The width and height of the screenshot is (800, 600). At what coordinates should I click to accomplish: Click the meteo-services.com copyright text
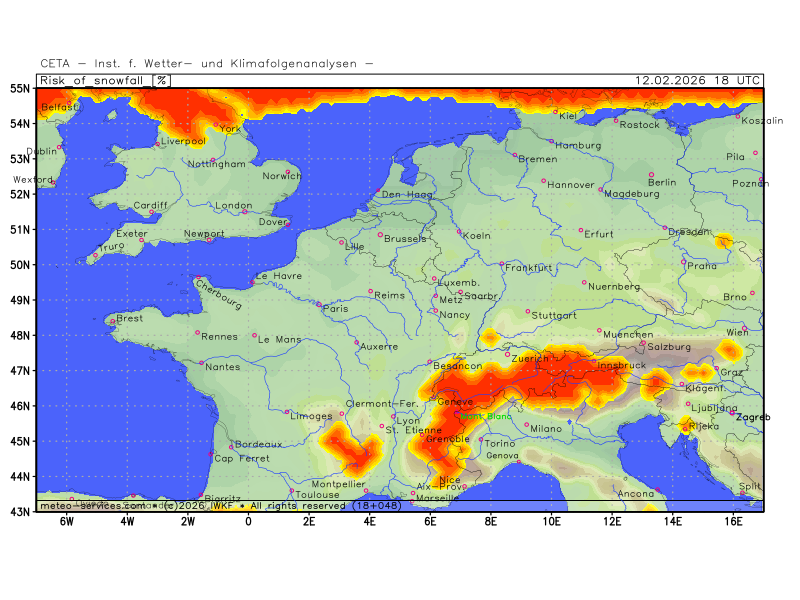(x=90, y=506)
